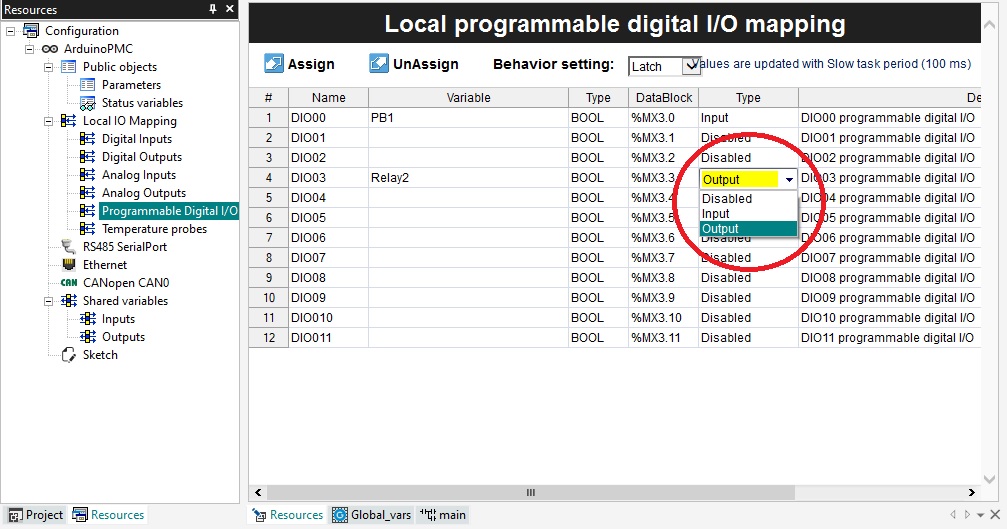Close the editor tab strip's X button
This screenshot has width=1007, height=531.
click(x=995, y=514)
